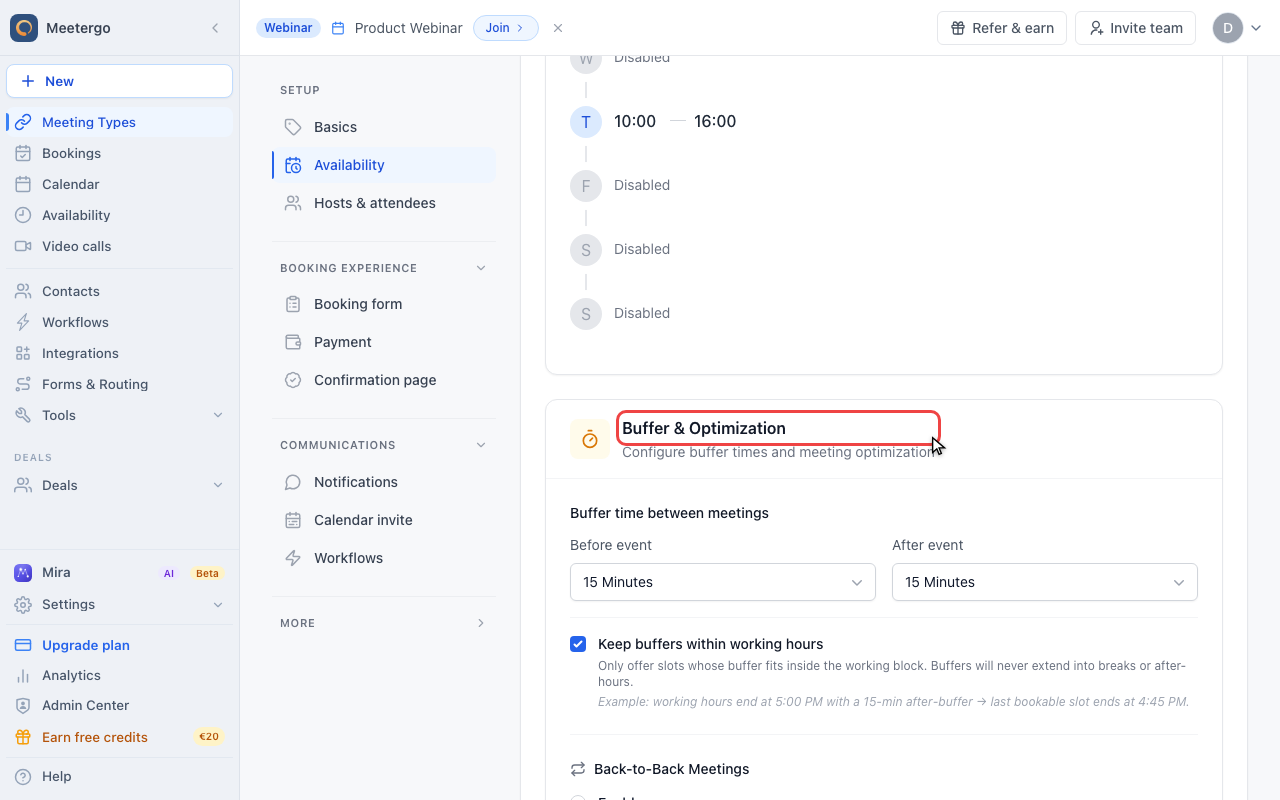Open the Basics setup tab
Screen dimensions: 1280x800
click(x=384, y=127)
